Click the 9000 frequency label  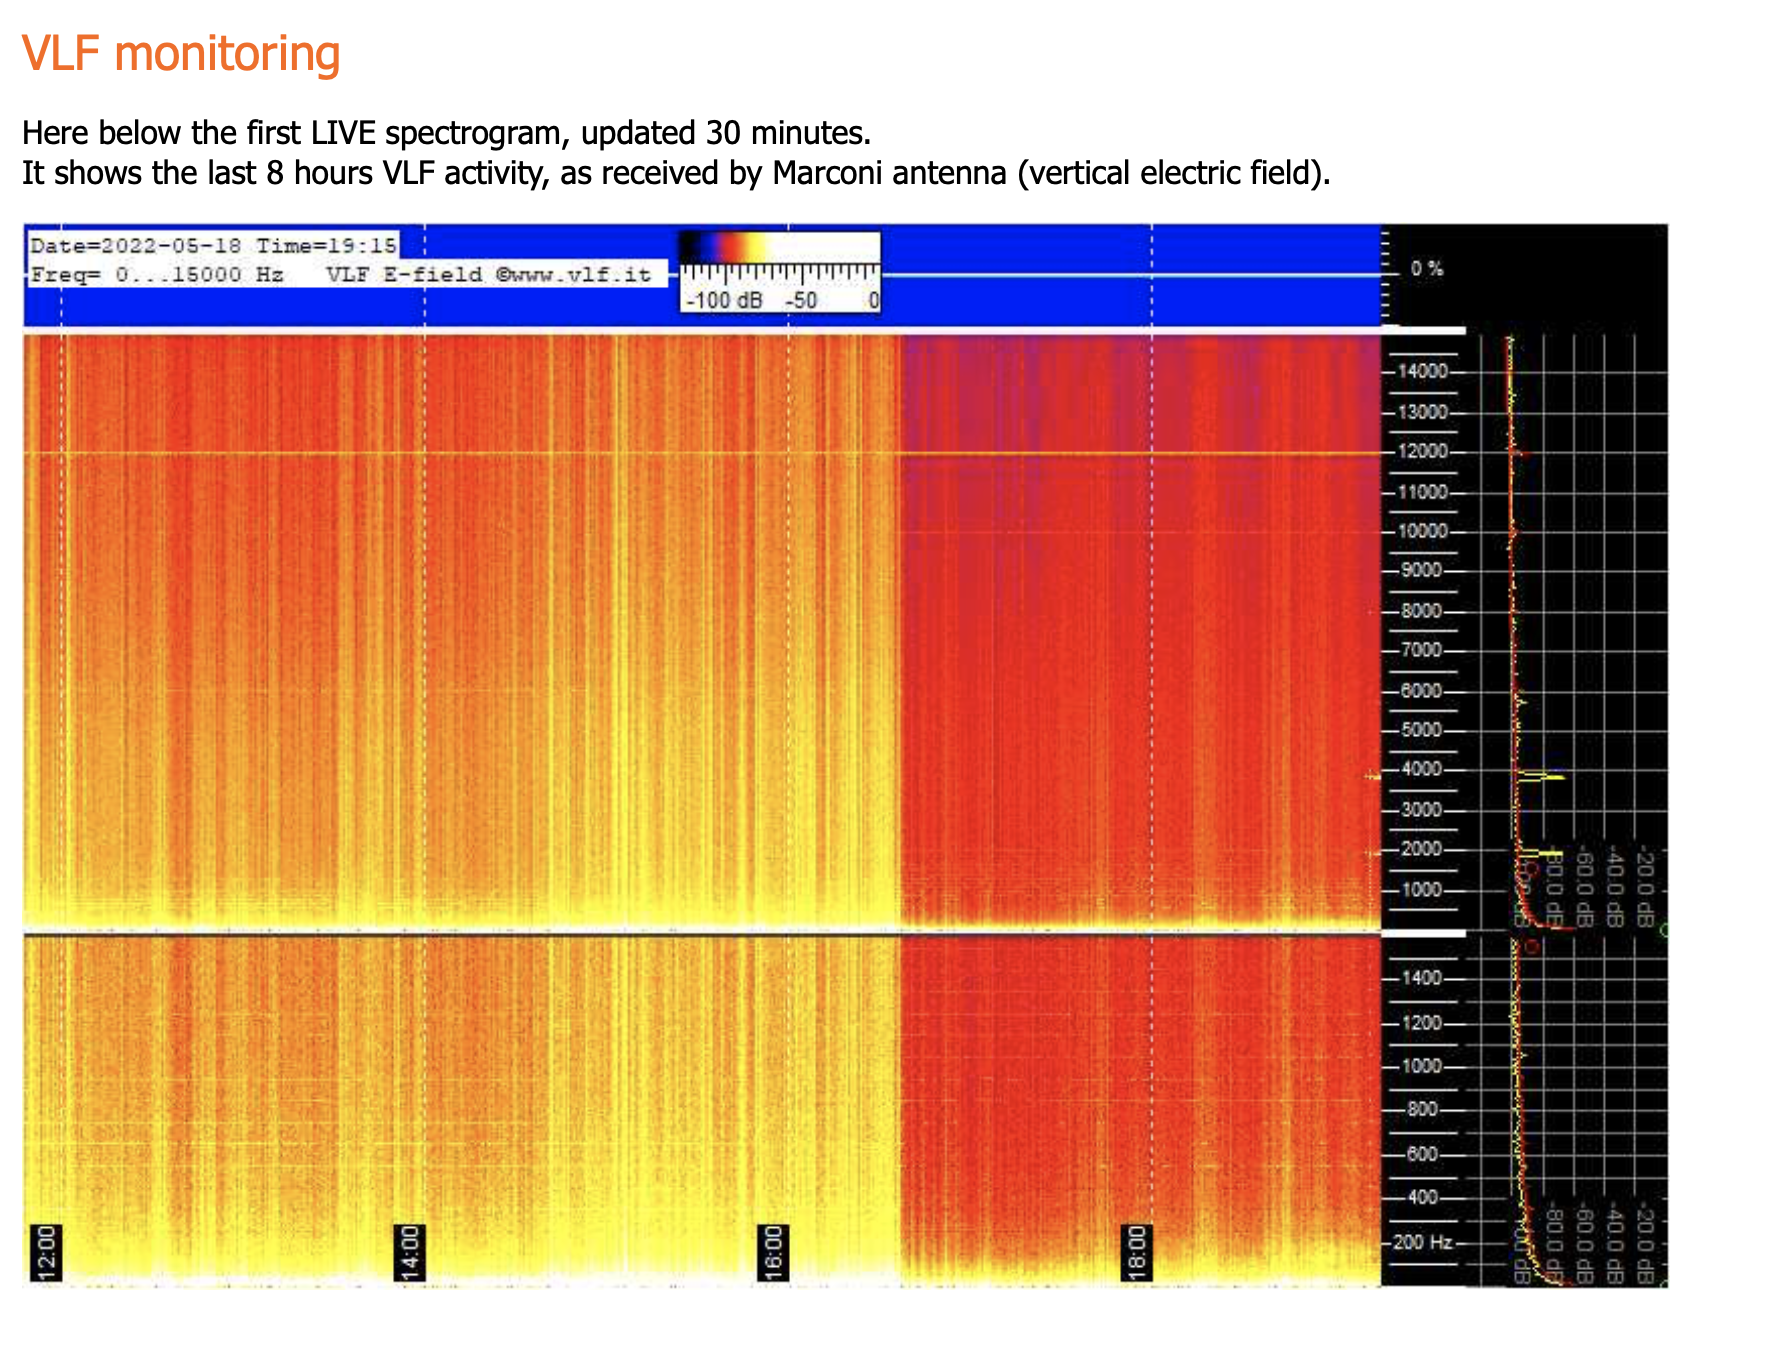pos(1422,570)
